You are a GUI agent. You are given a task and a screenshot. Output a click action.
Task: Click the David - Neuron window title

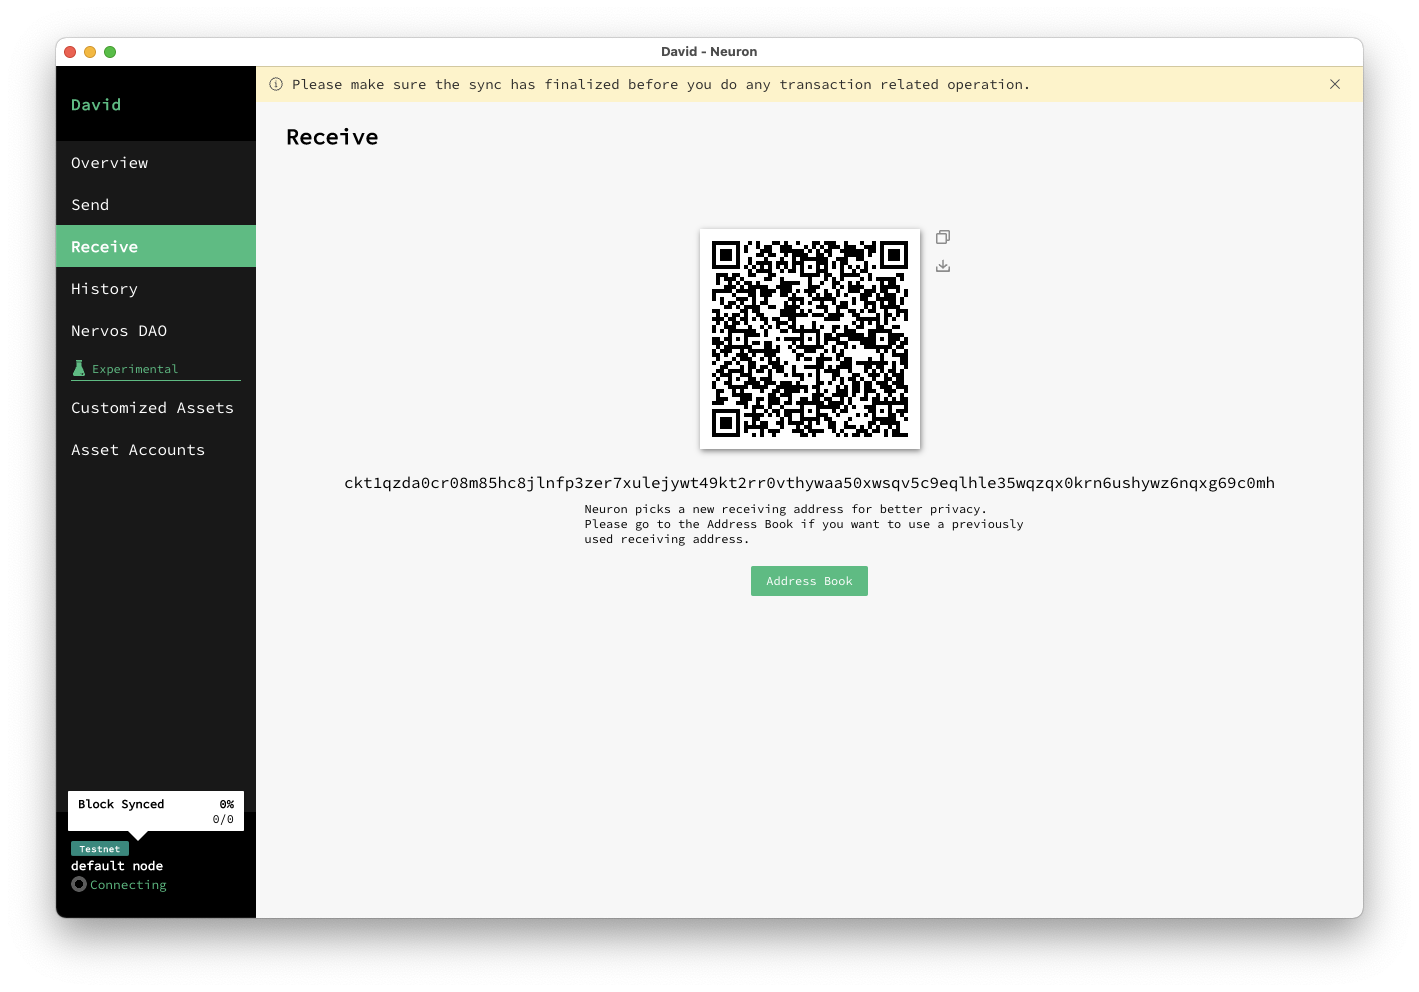pyautogui.click(x=709, y=52)
